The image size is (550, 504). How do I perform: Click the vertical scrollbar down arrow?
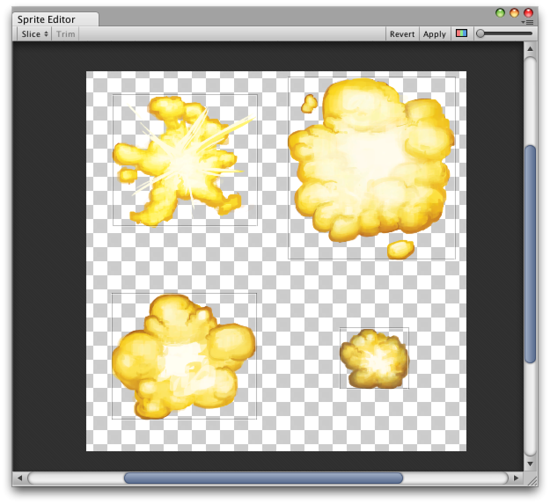point(530,464)
